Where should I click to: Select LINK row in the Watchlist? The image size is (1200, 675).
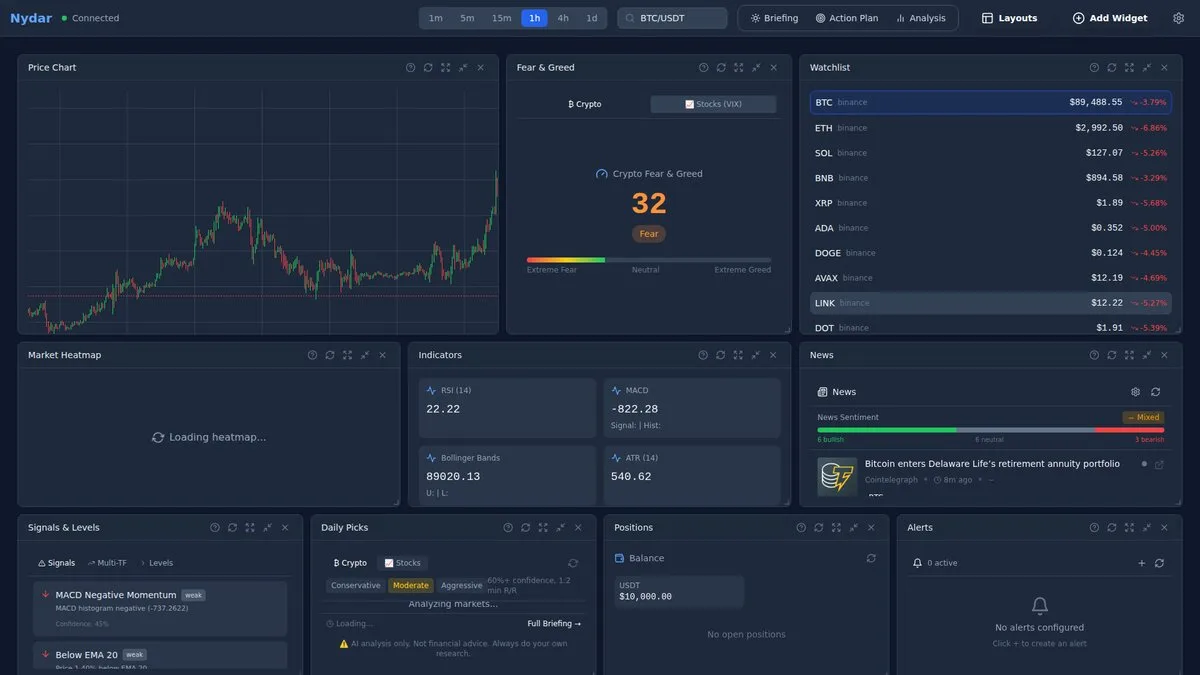[991, 303]
